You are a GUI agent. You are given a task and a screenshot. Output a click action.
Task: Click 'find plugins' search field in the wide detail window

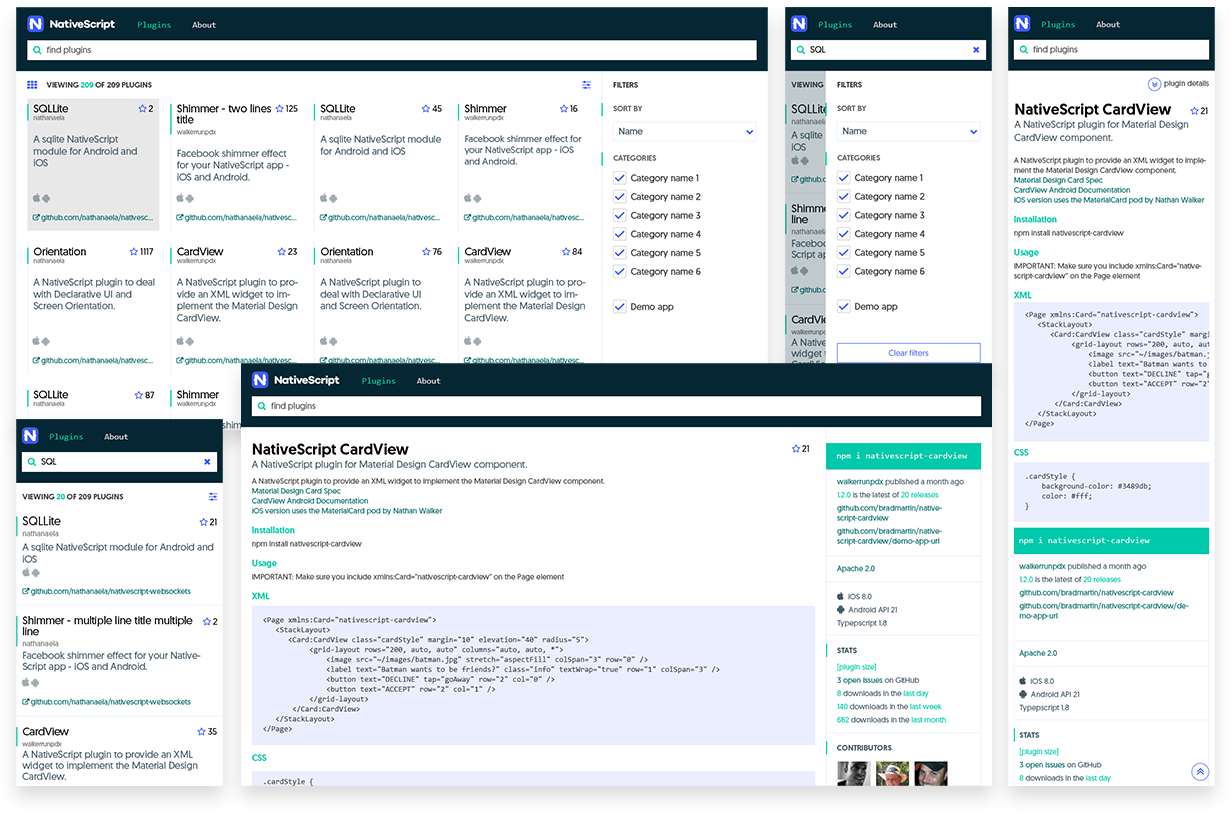(616, 406)
